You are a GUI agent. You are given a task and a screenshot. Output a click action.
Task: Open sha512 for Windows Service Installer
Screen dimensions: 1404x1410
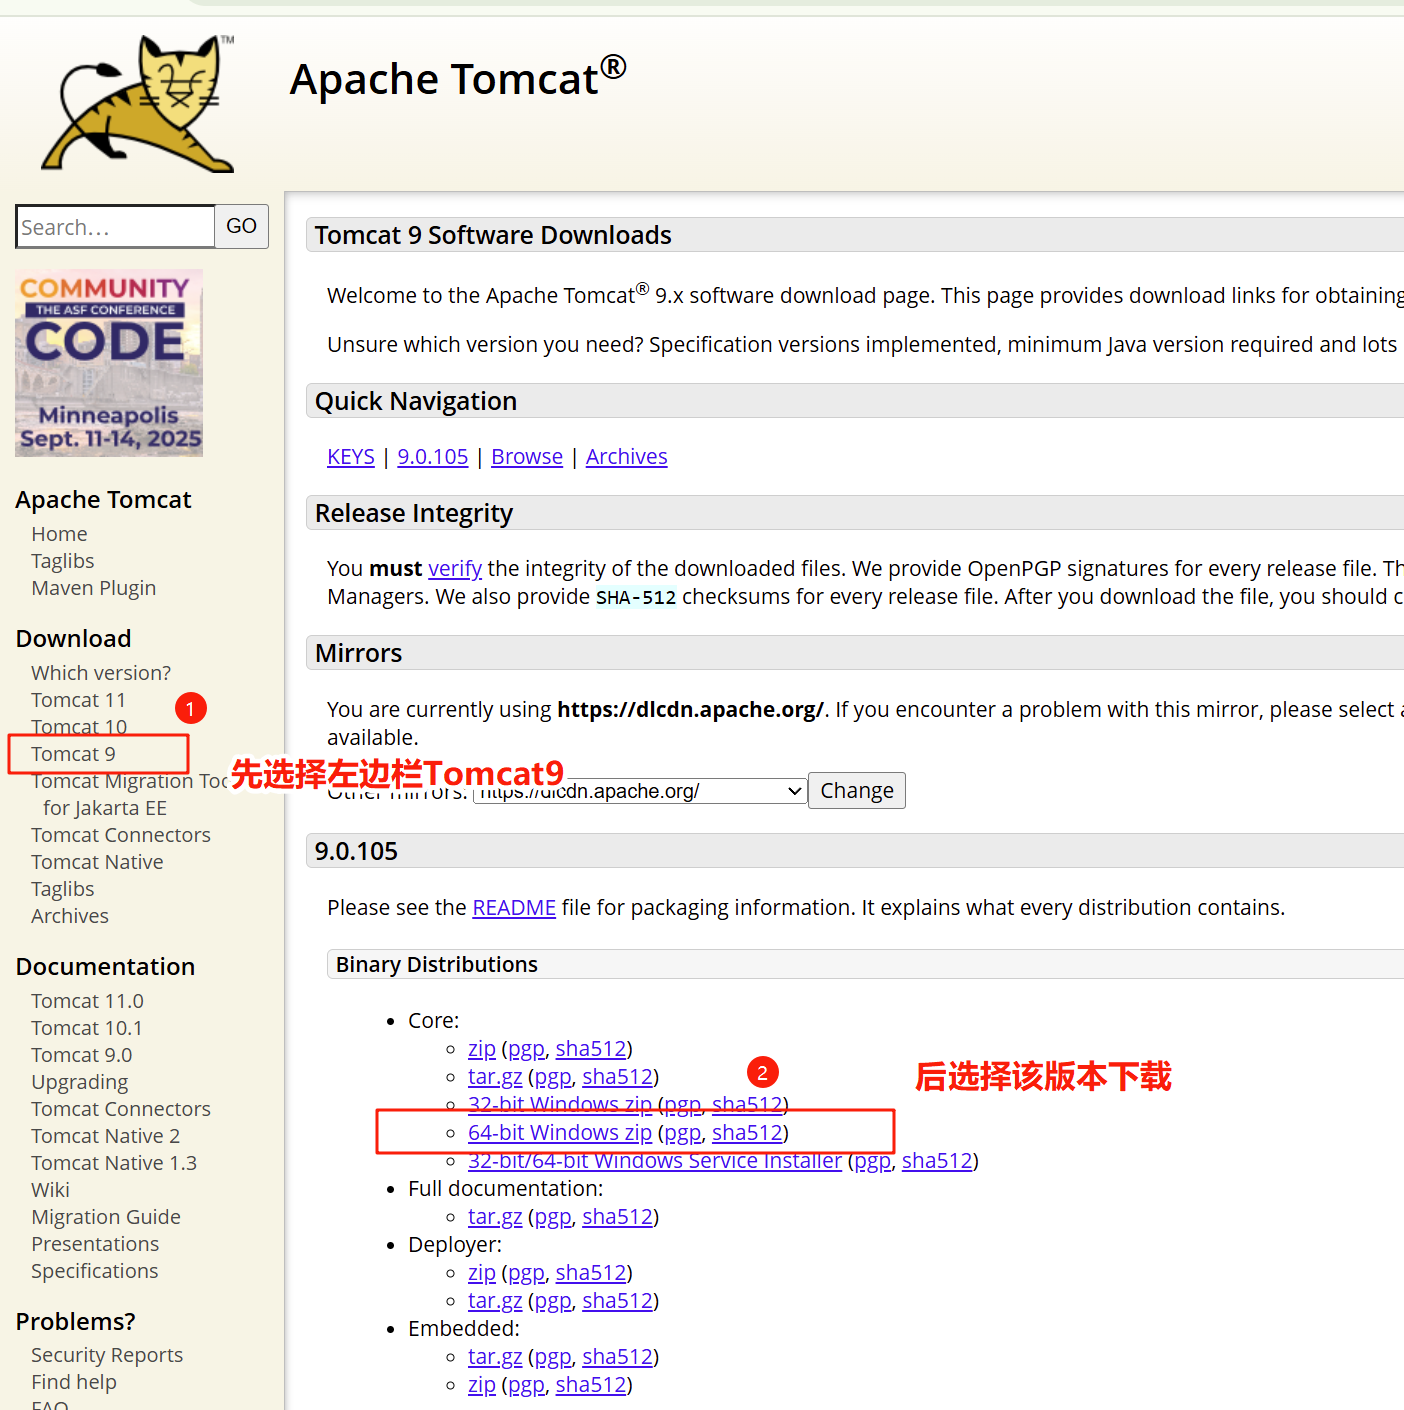[937, 1161]
